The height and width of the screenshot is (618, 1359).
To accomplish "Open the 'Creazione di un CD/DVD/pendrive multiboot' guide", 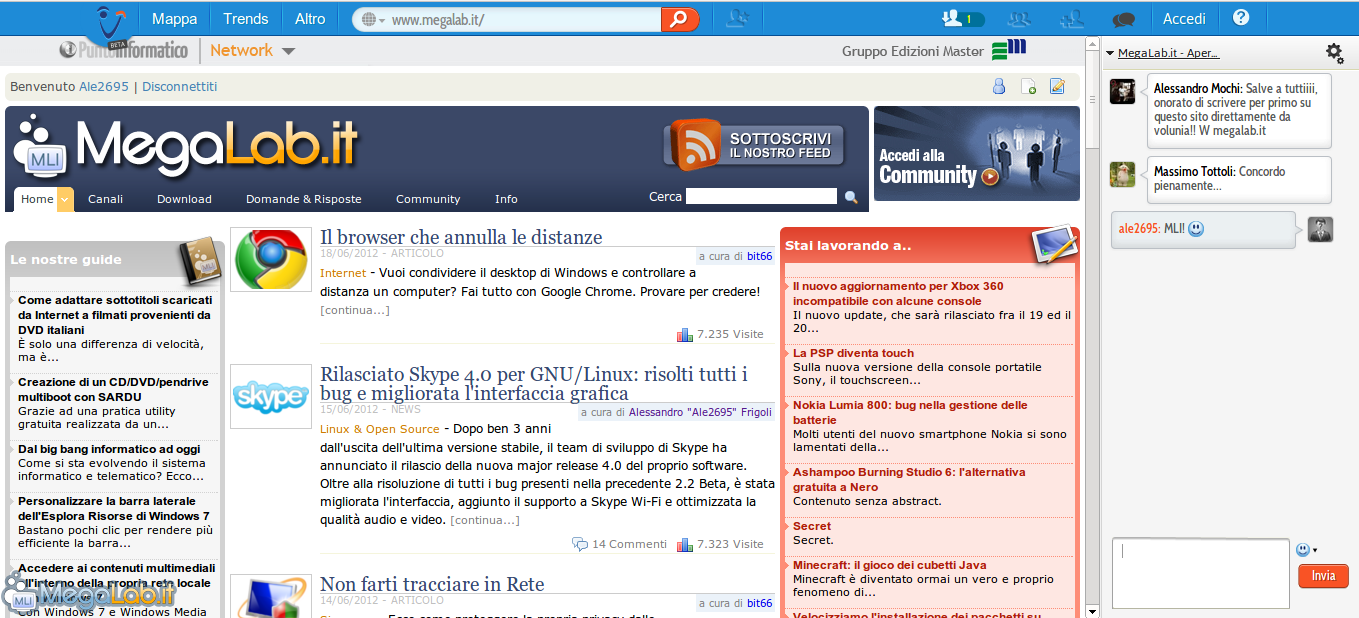I will point(113,389).
